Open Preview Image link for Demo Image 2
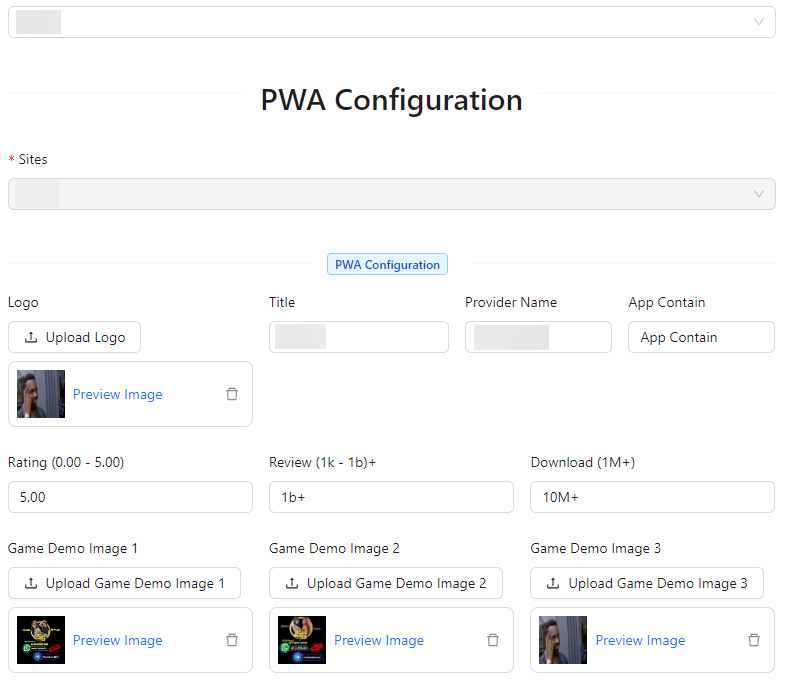The height and width of the screenshot is (684, 786). point(379,640)
